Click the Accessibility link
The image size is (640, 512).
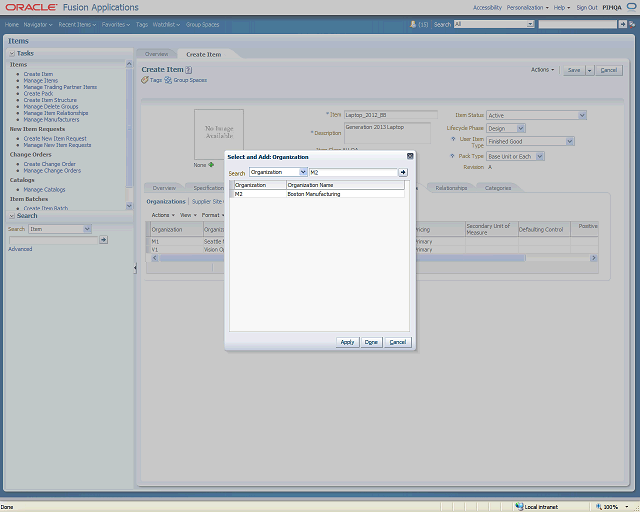pyautogui.click(x=487, y=7)
